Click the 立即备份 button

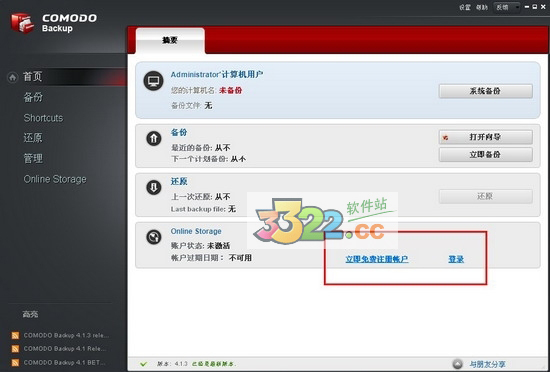[485, 155]
